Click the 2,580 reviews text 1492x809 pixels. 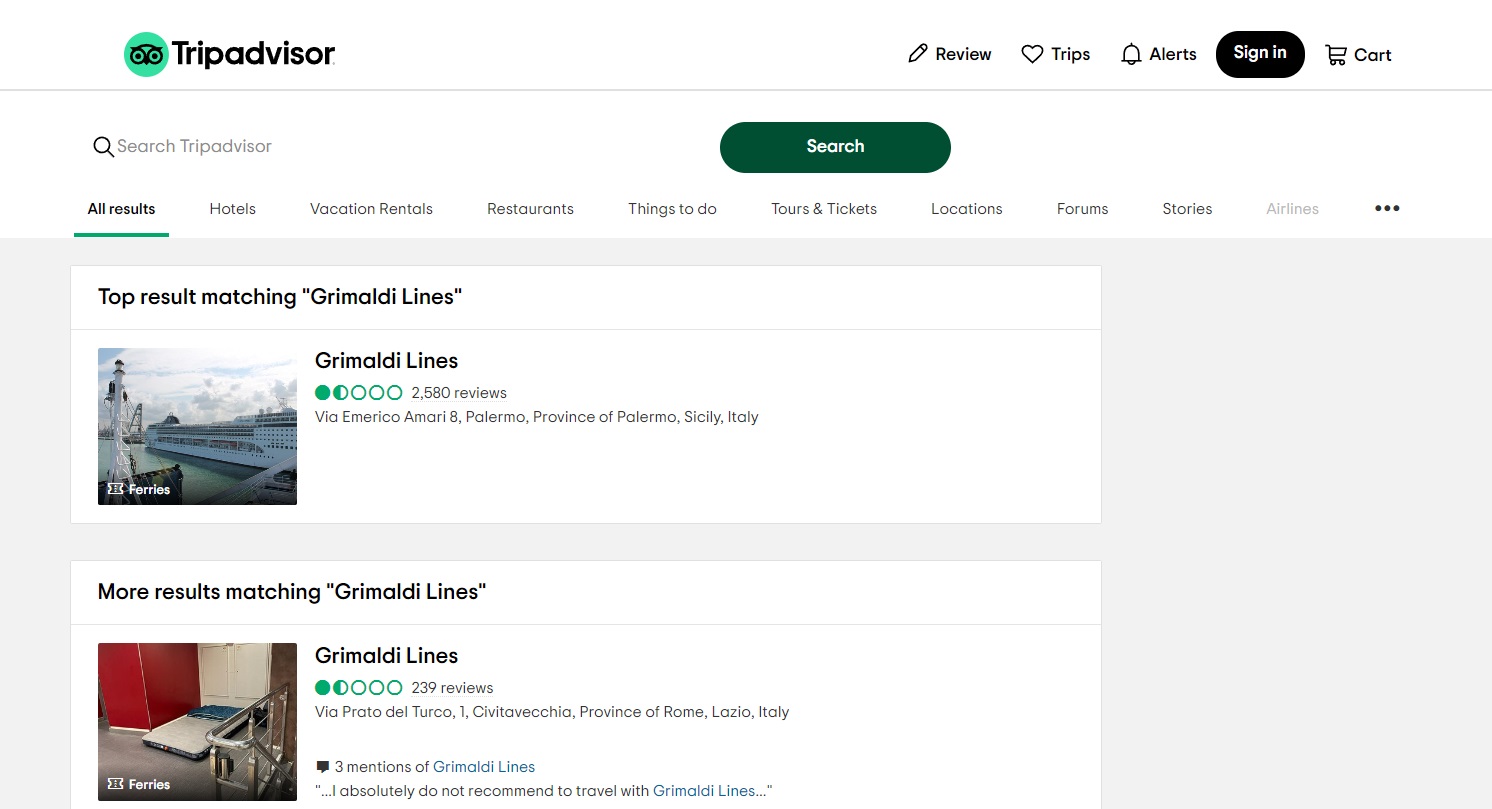pos(459,393)
